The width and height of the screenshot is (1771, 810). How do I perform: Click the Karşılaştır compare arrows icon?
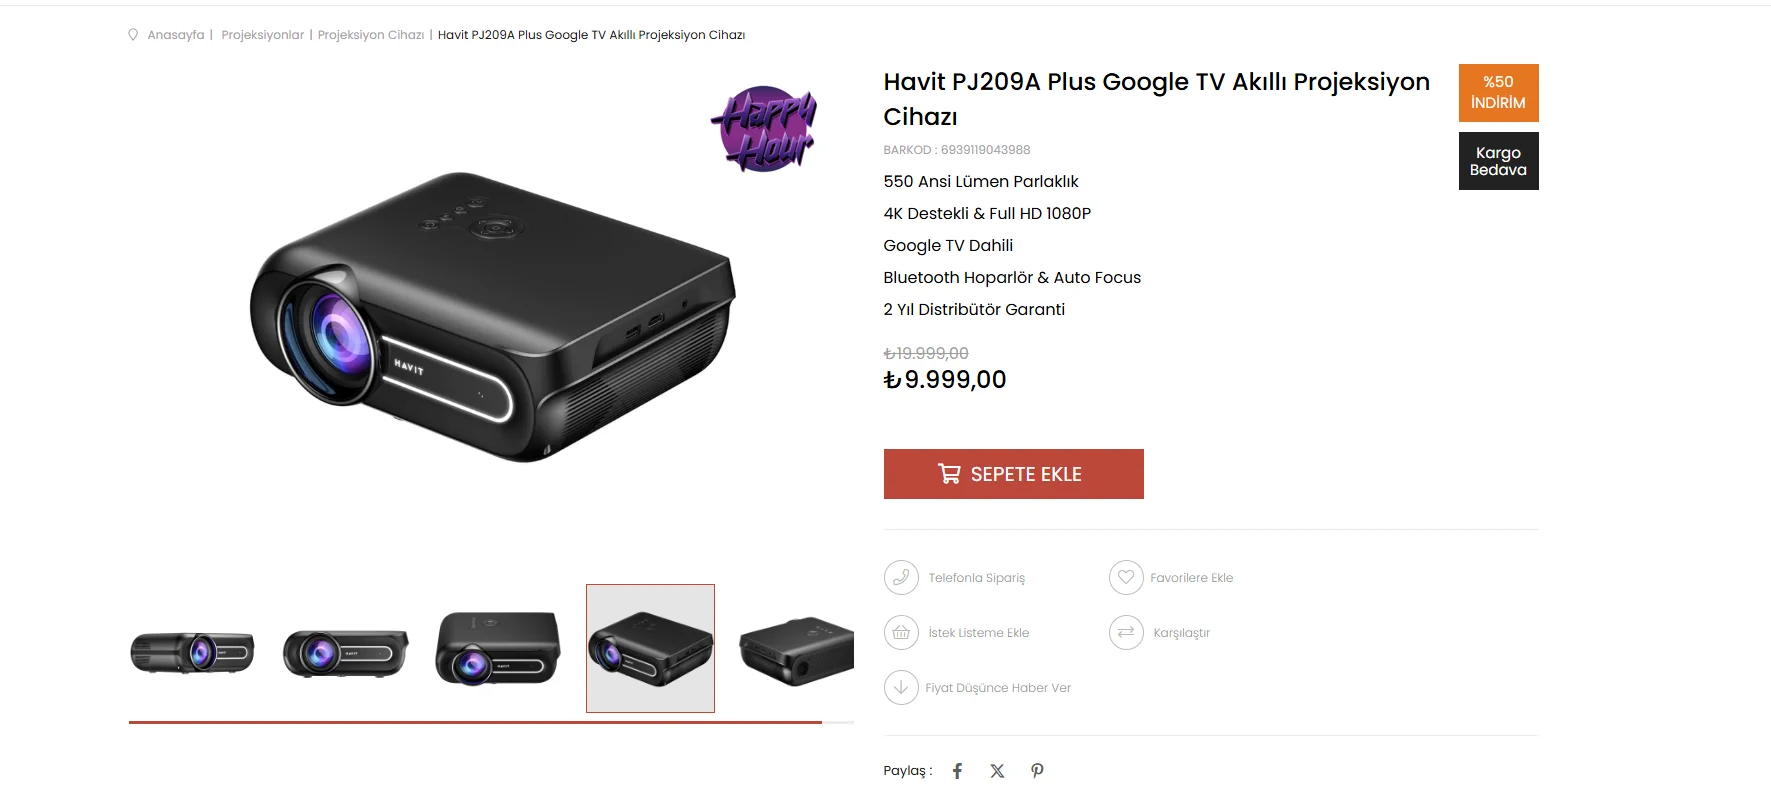pos(1126,632)
